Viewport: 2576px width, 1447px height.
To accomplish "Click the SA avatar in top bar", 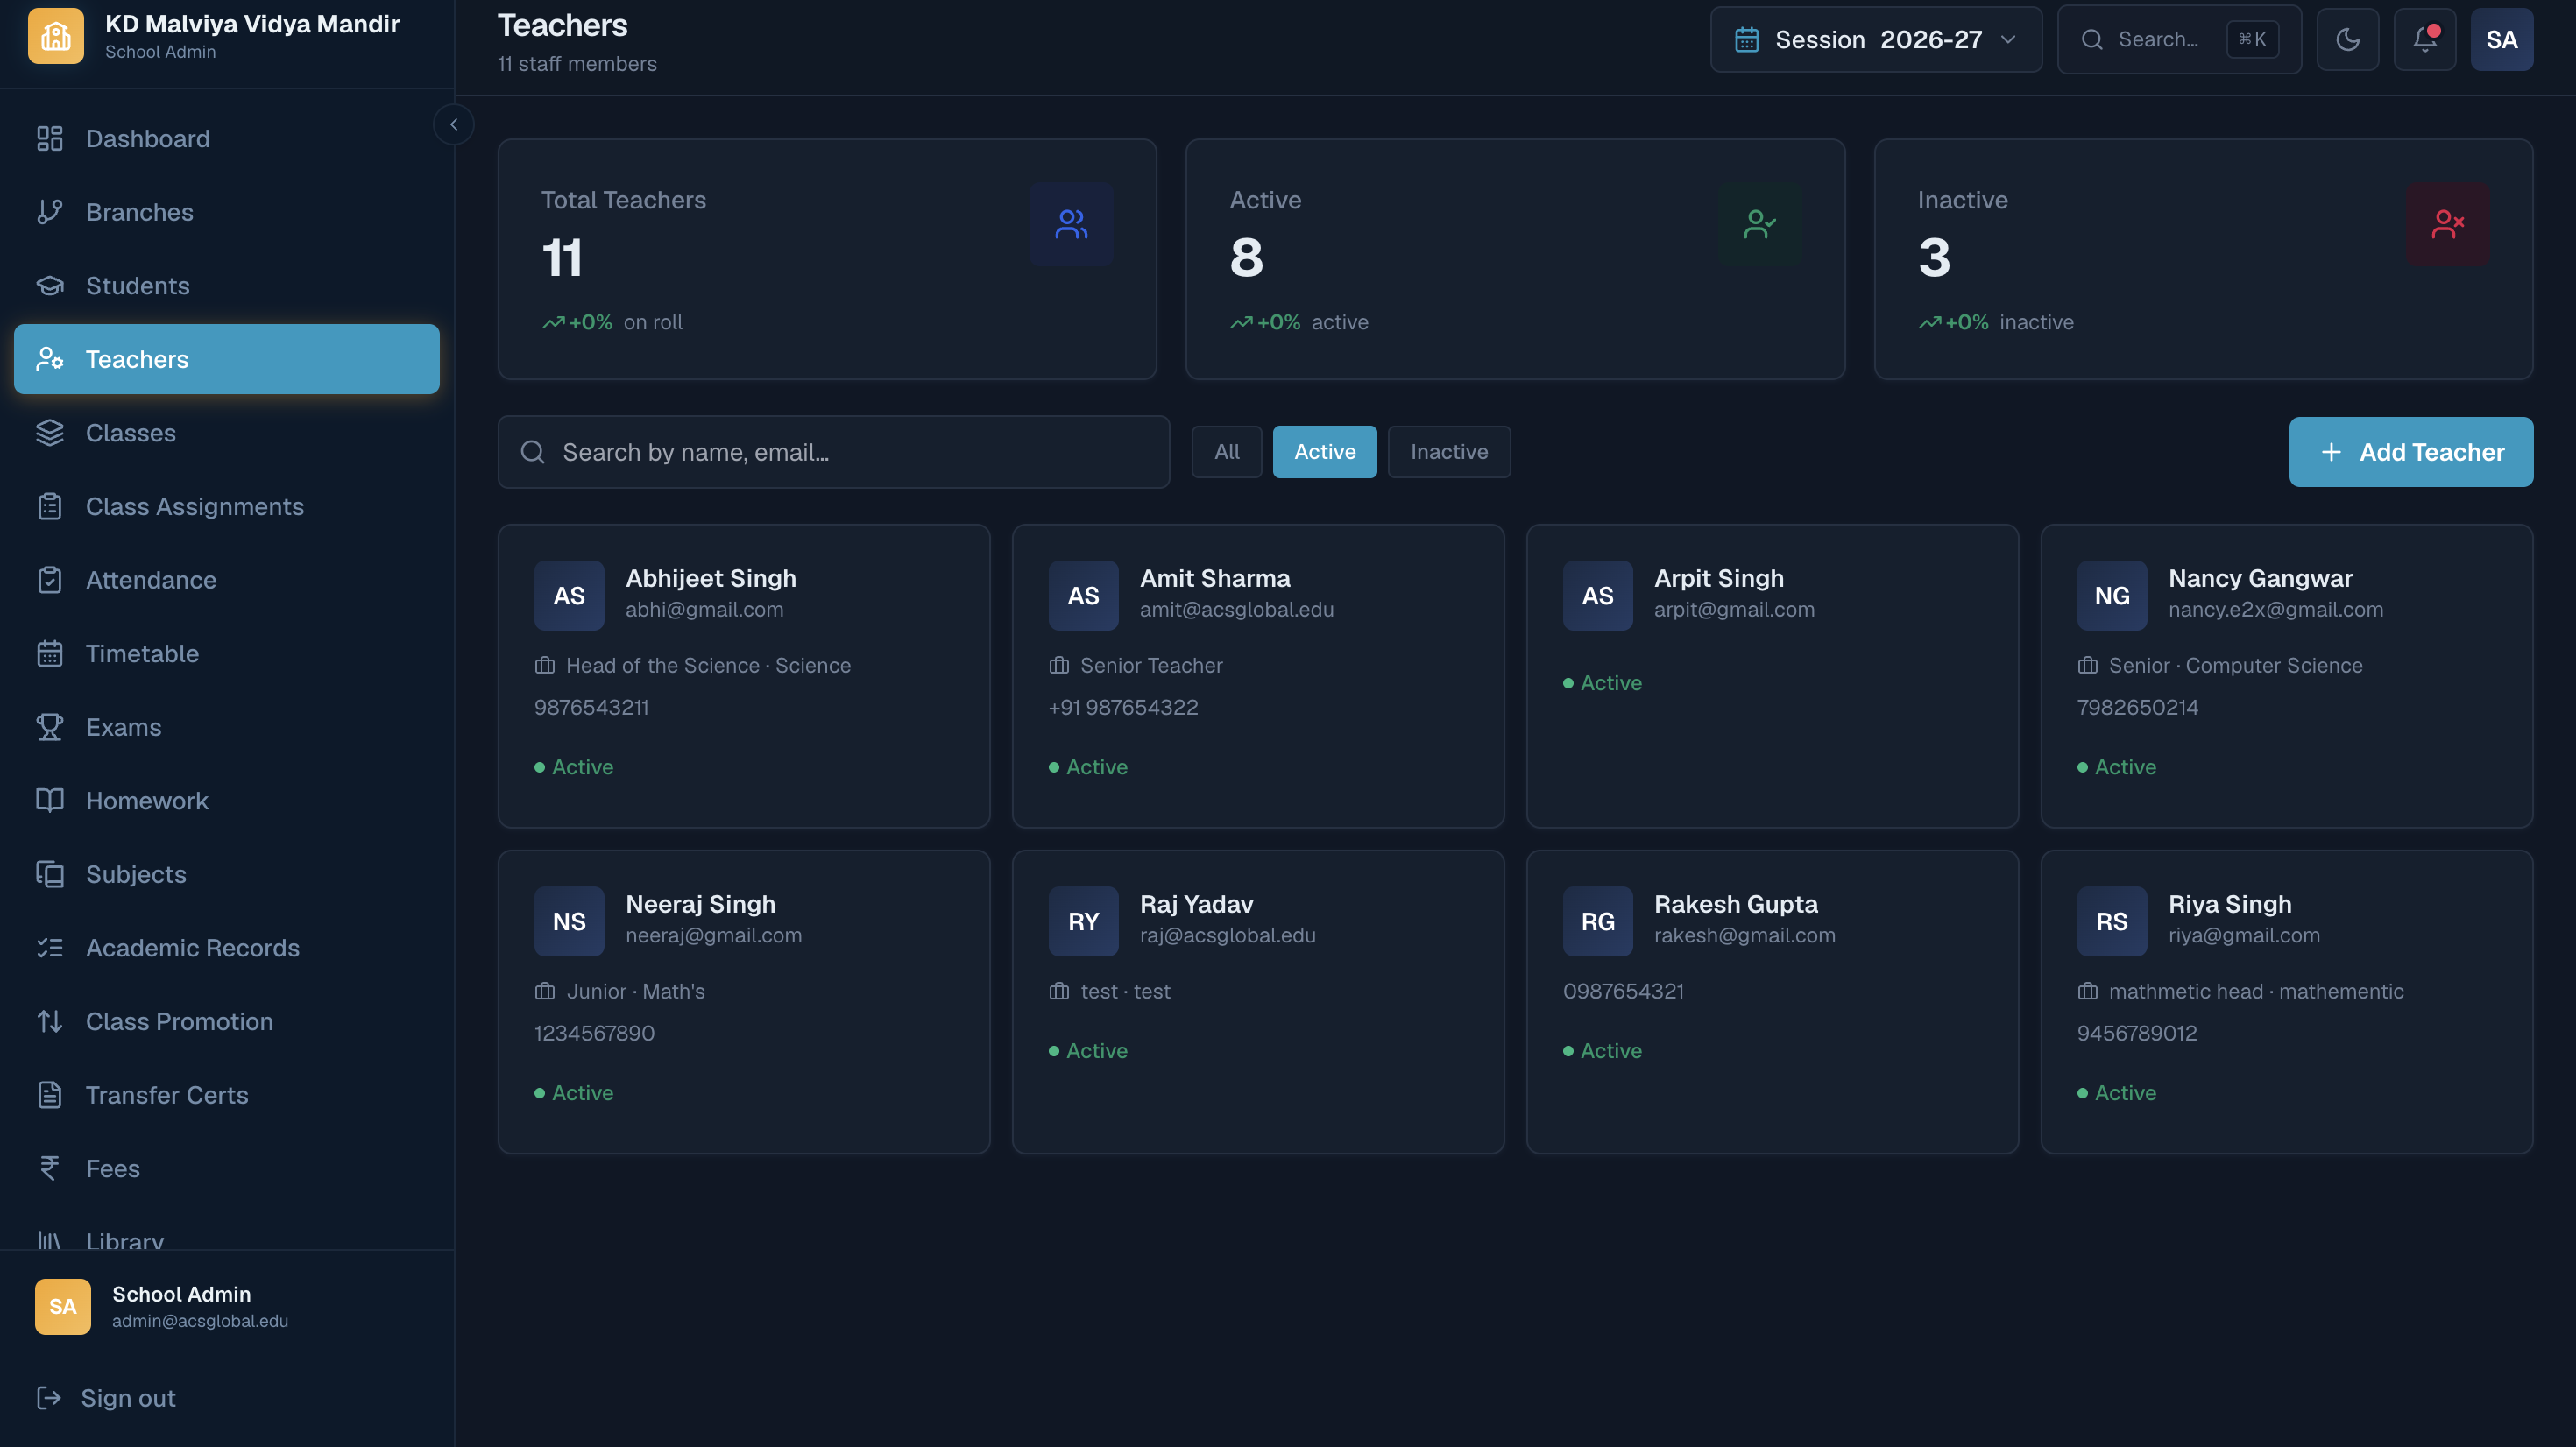I will (x=2502, y=39).
